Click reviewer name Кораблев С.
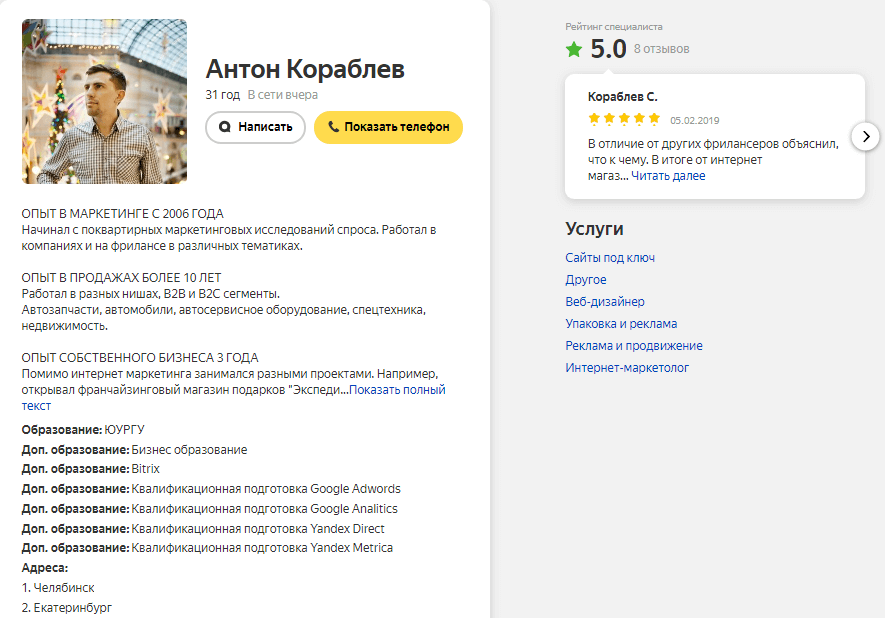This screenshot has height=618, width=885. pyautogui.click(x=623, y=97)
